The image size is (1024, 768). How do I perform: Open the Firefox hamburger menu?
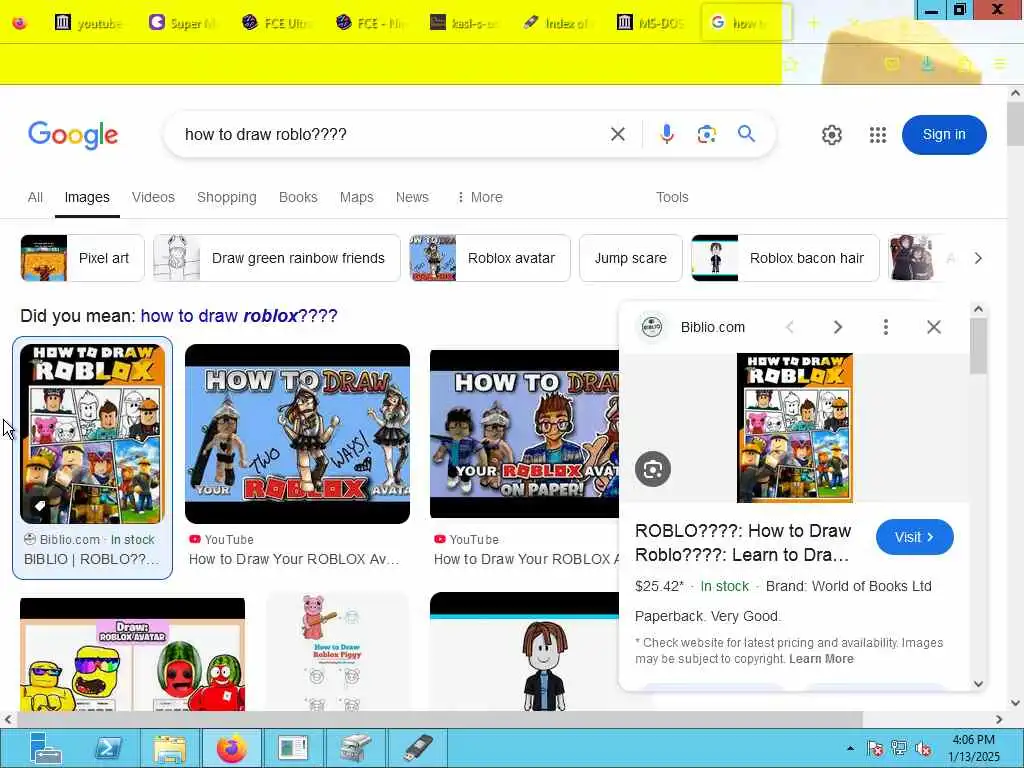(x=1000, y=64)
